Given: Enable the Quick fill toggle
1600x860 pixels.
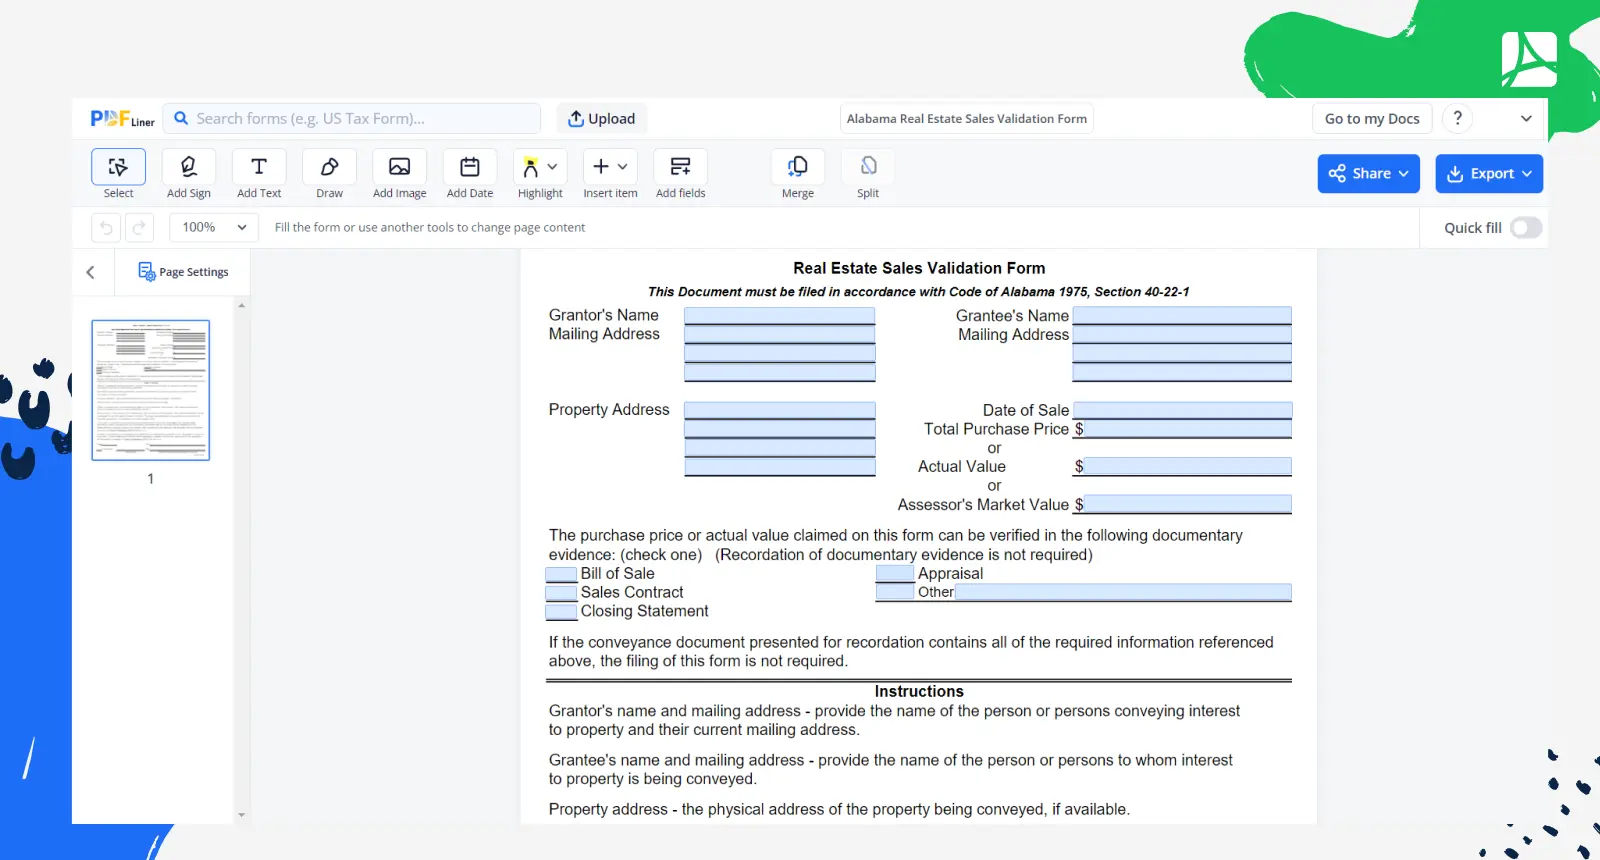Looking at the screenshot, I should pyautogui.click(x=1525, y=228).
